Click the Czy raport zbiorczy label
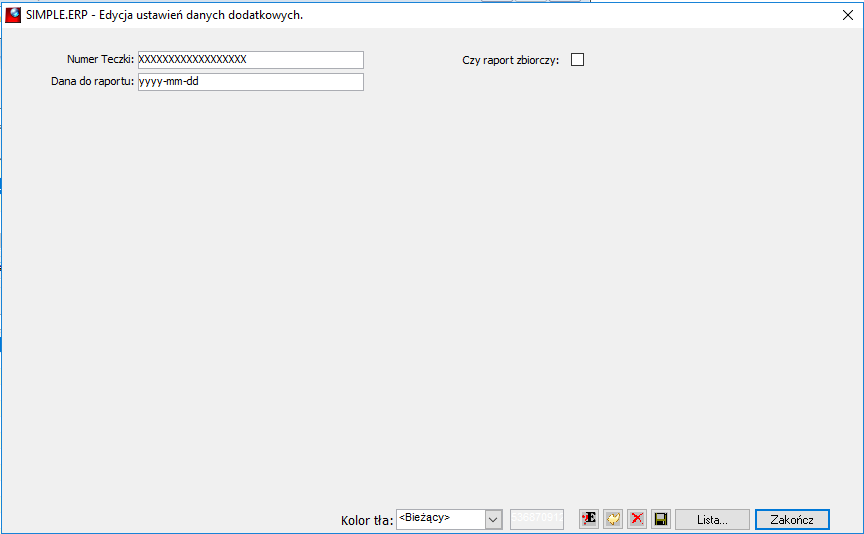 coord(510,60)
